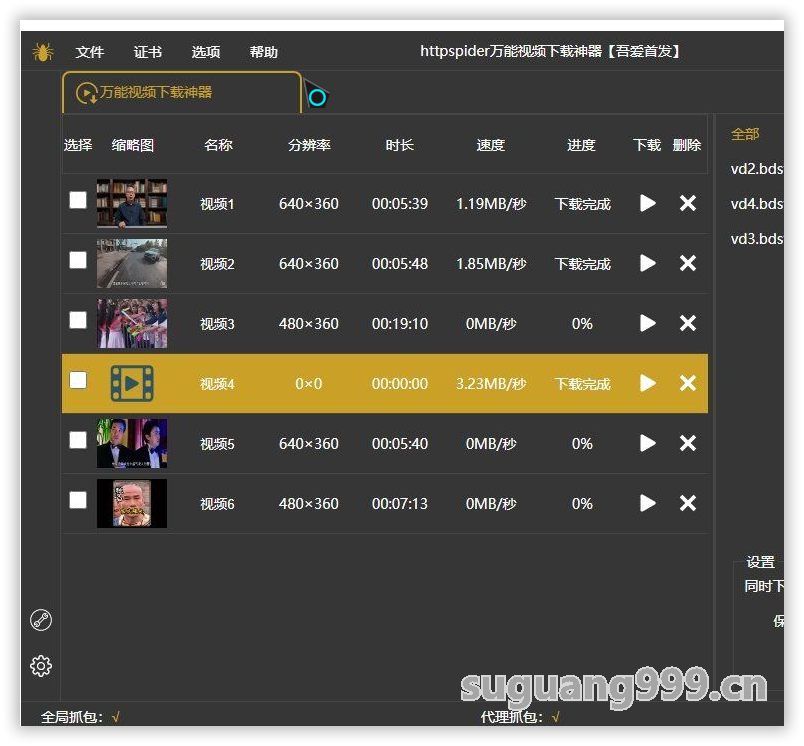The width and height of the screenshot is (804, 746).
Task: Tick the checkbox for 视频6
Action: point(78,500)
